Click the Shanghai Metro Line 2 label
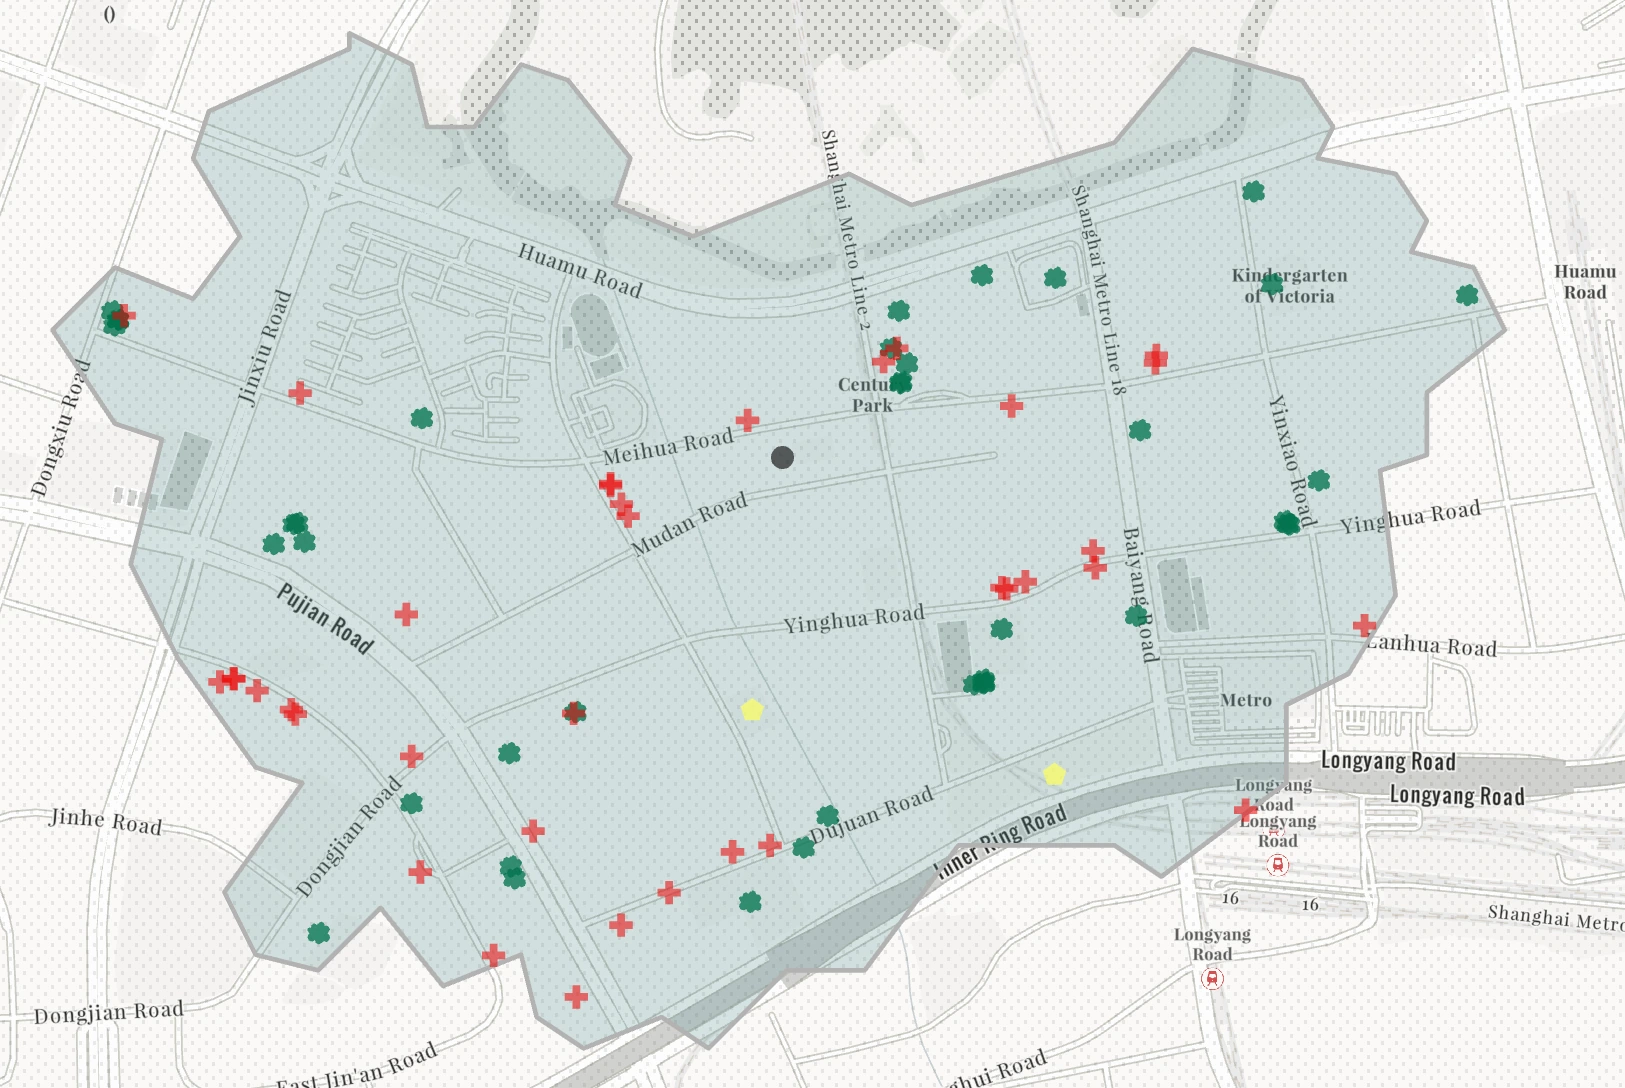Screen dimensions: 1625x1088 tap(844, 228)
